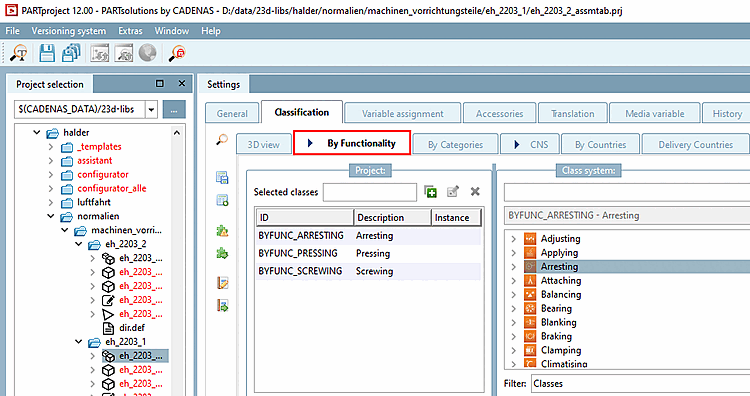Click the add class green plus icon
Screen dimensions: 750x396
430,192
